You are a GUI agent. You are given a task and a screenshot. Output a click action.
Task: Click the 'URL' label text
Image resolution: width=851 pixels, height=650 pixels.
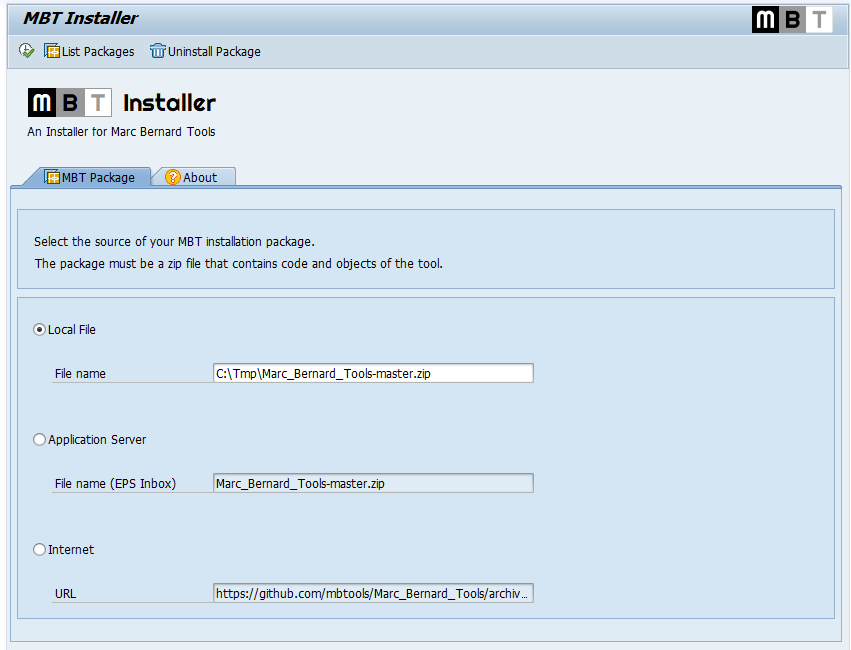[65, 594]
